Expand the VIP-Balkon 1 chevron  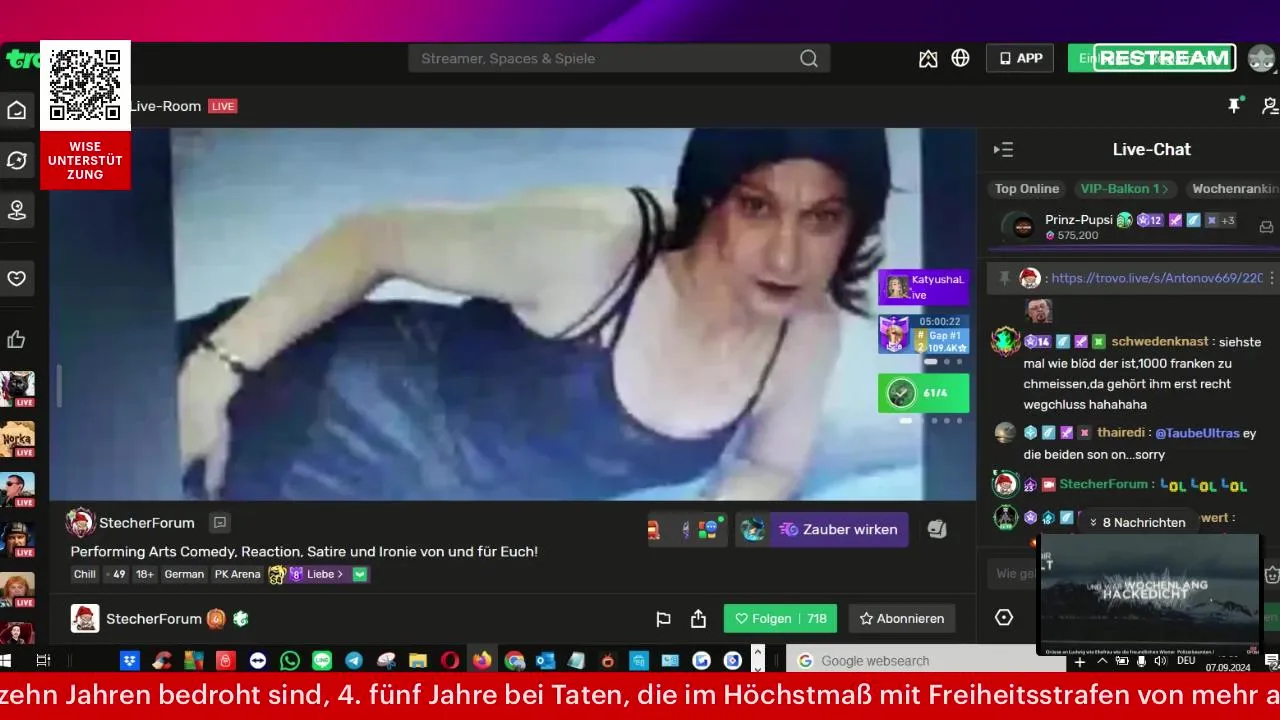(x=1165, y=189)
